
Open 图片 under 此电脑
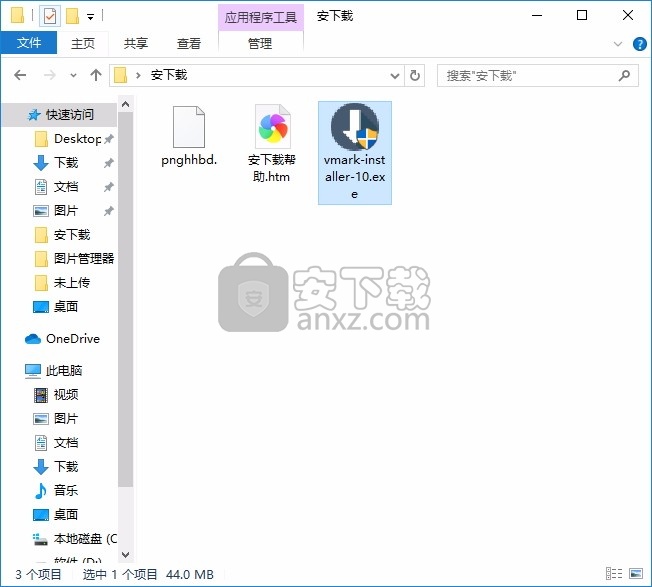[x=56, y=419]
